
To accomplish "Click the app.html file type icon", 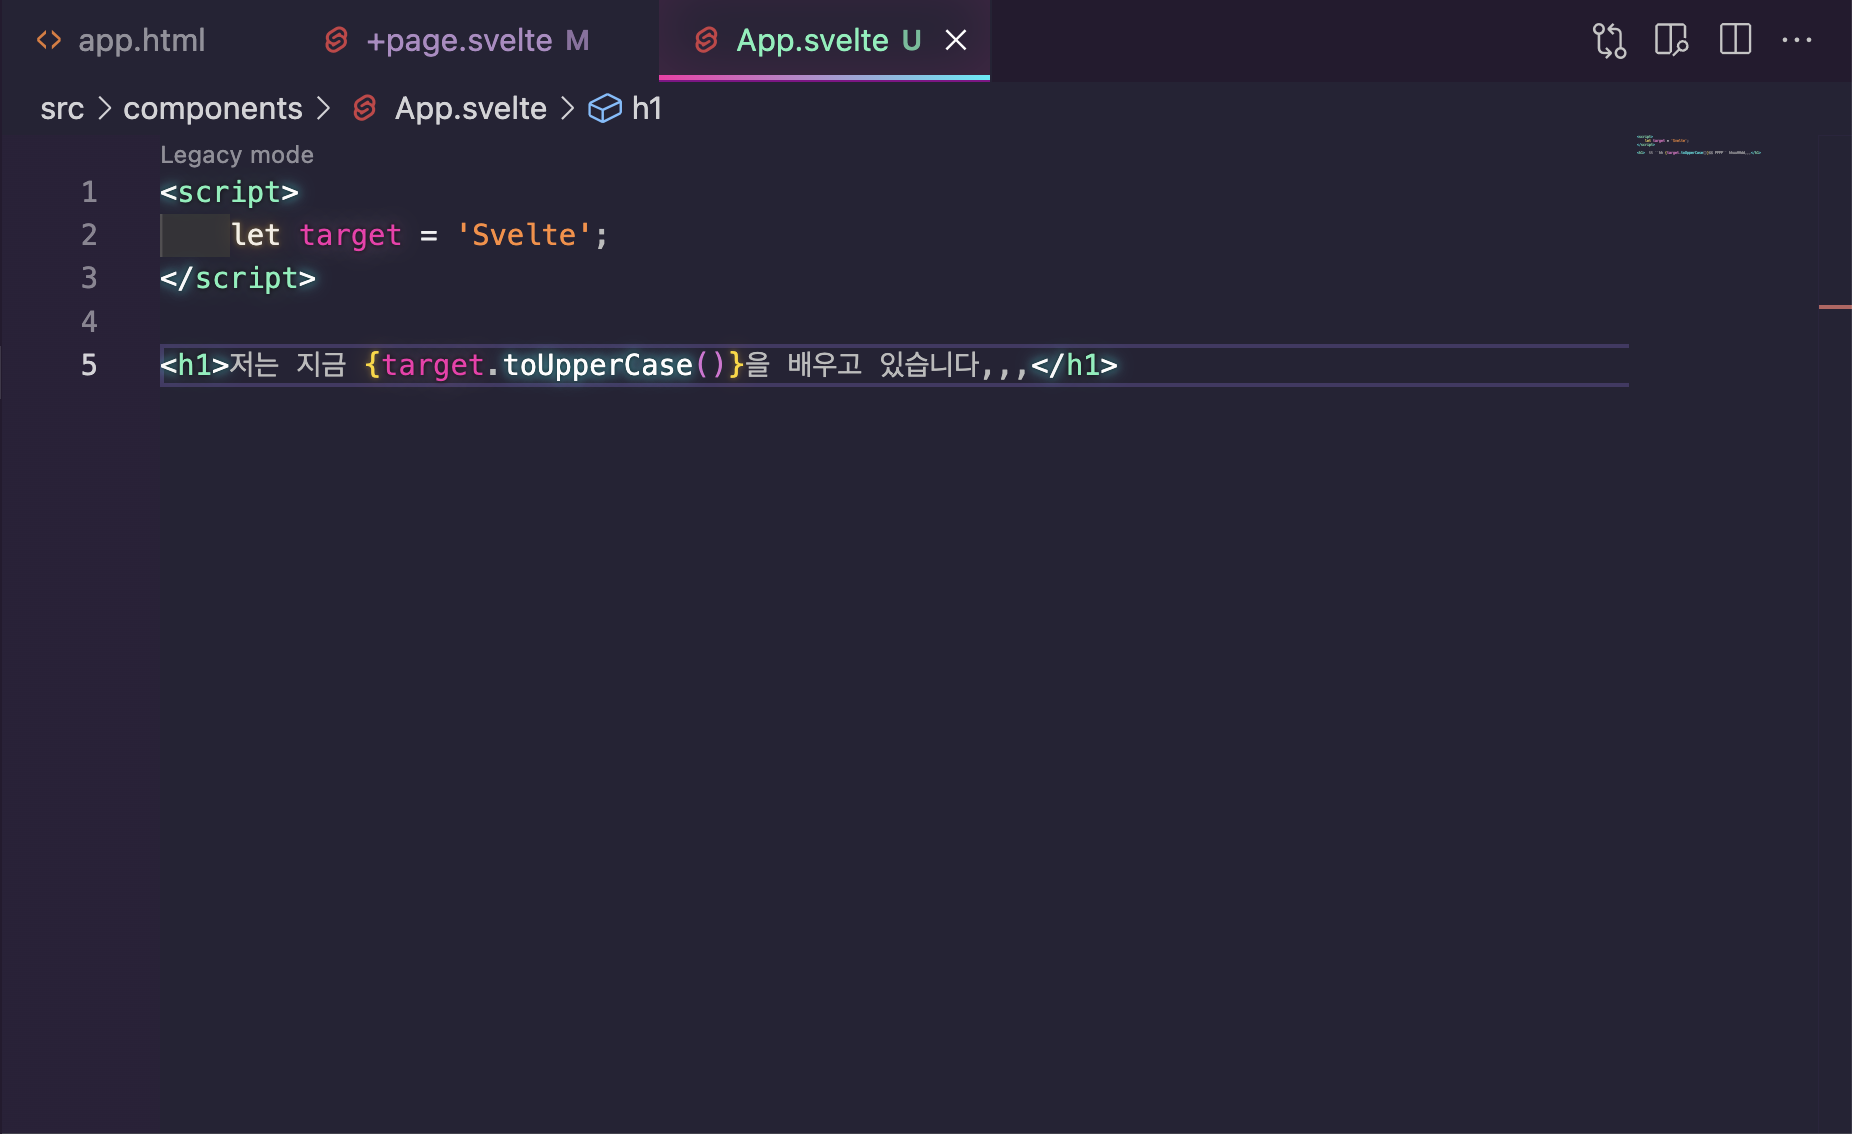I will (49, 40).
